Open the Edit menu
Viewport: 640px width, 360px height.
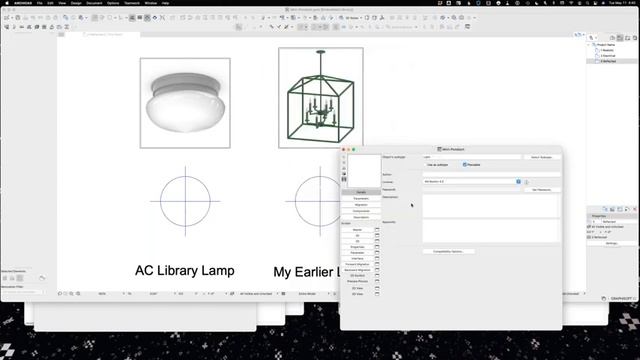click(x=50, y=3)
